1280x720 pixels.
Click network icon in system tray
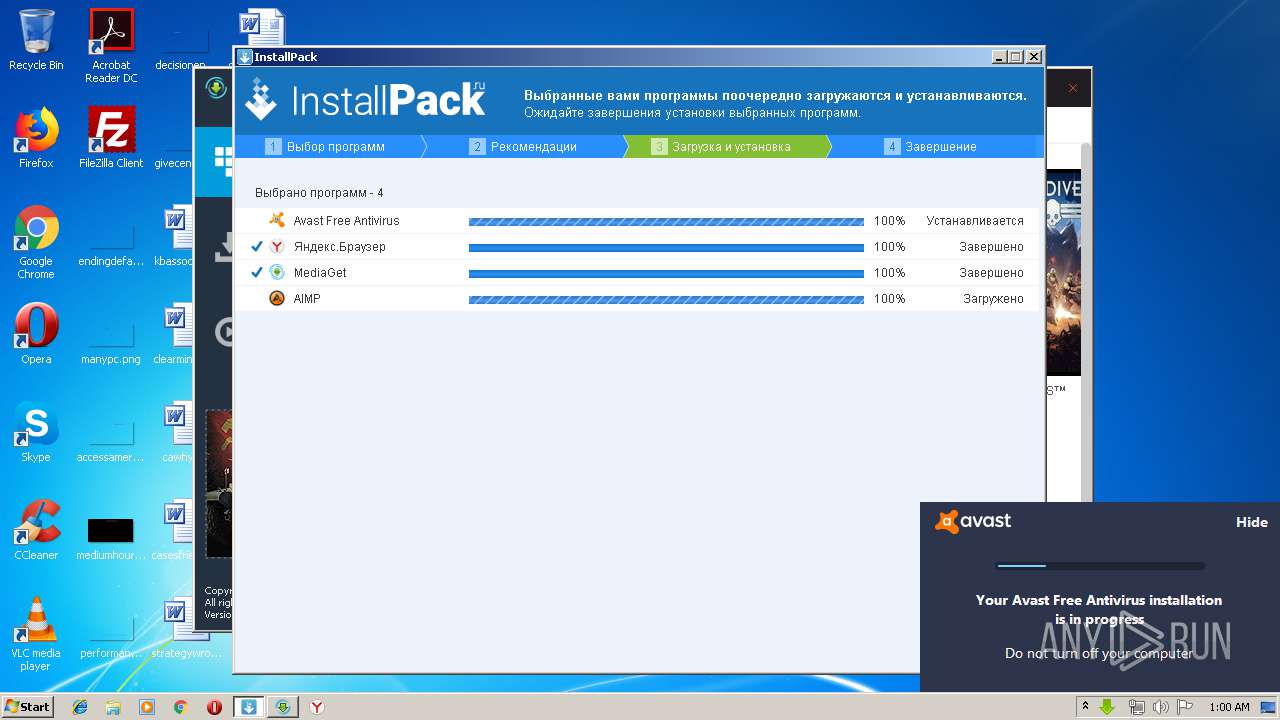(x=1136, y=707)
